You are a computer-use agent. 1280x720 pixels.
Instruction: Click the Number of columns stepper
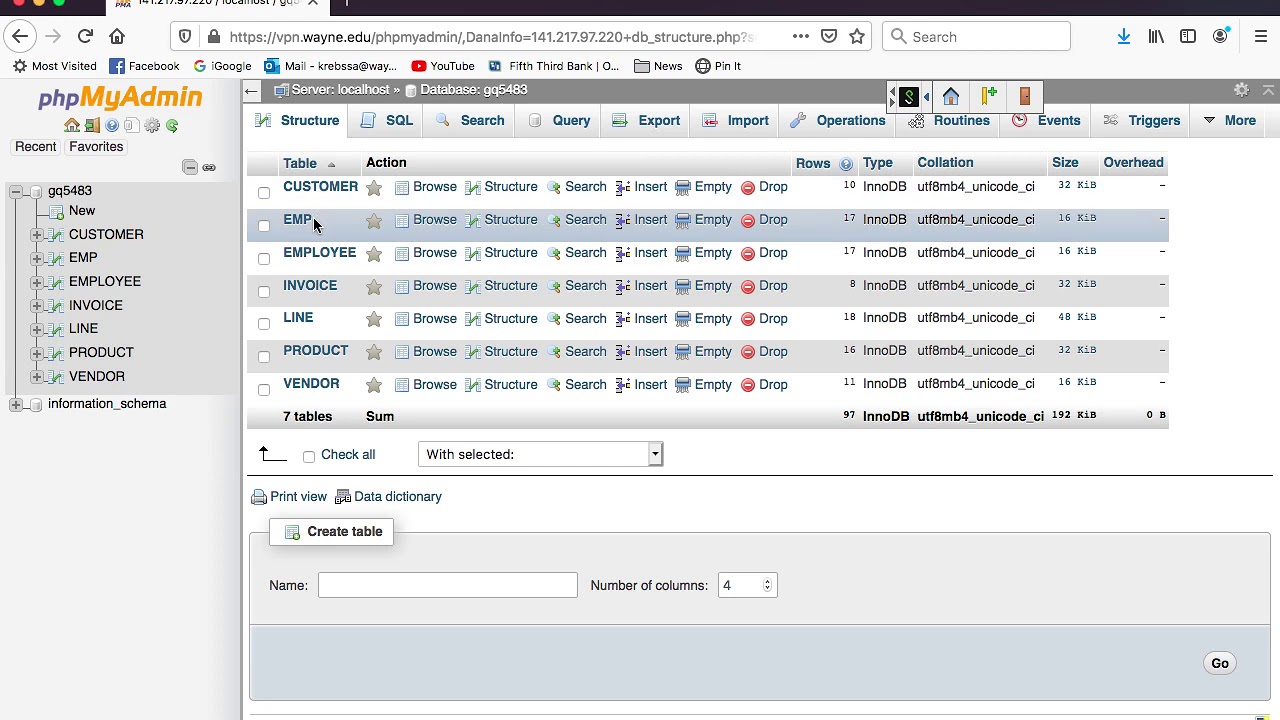pyautogui.click(x=767, y=585)
